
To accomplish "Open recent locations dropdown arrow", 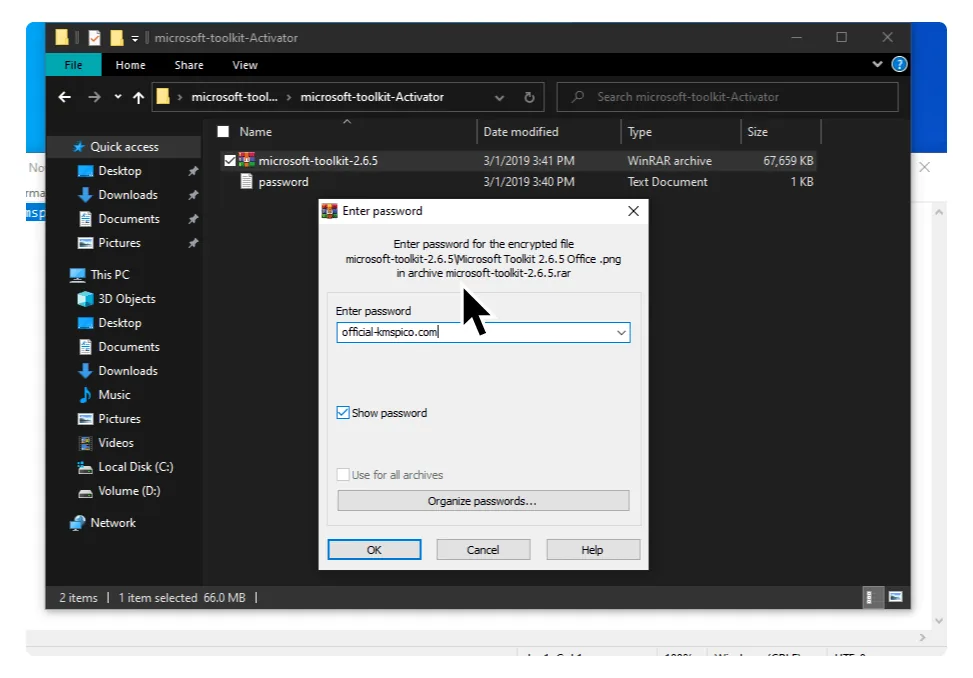I will pyautogui.click(x=118, y=97).
